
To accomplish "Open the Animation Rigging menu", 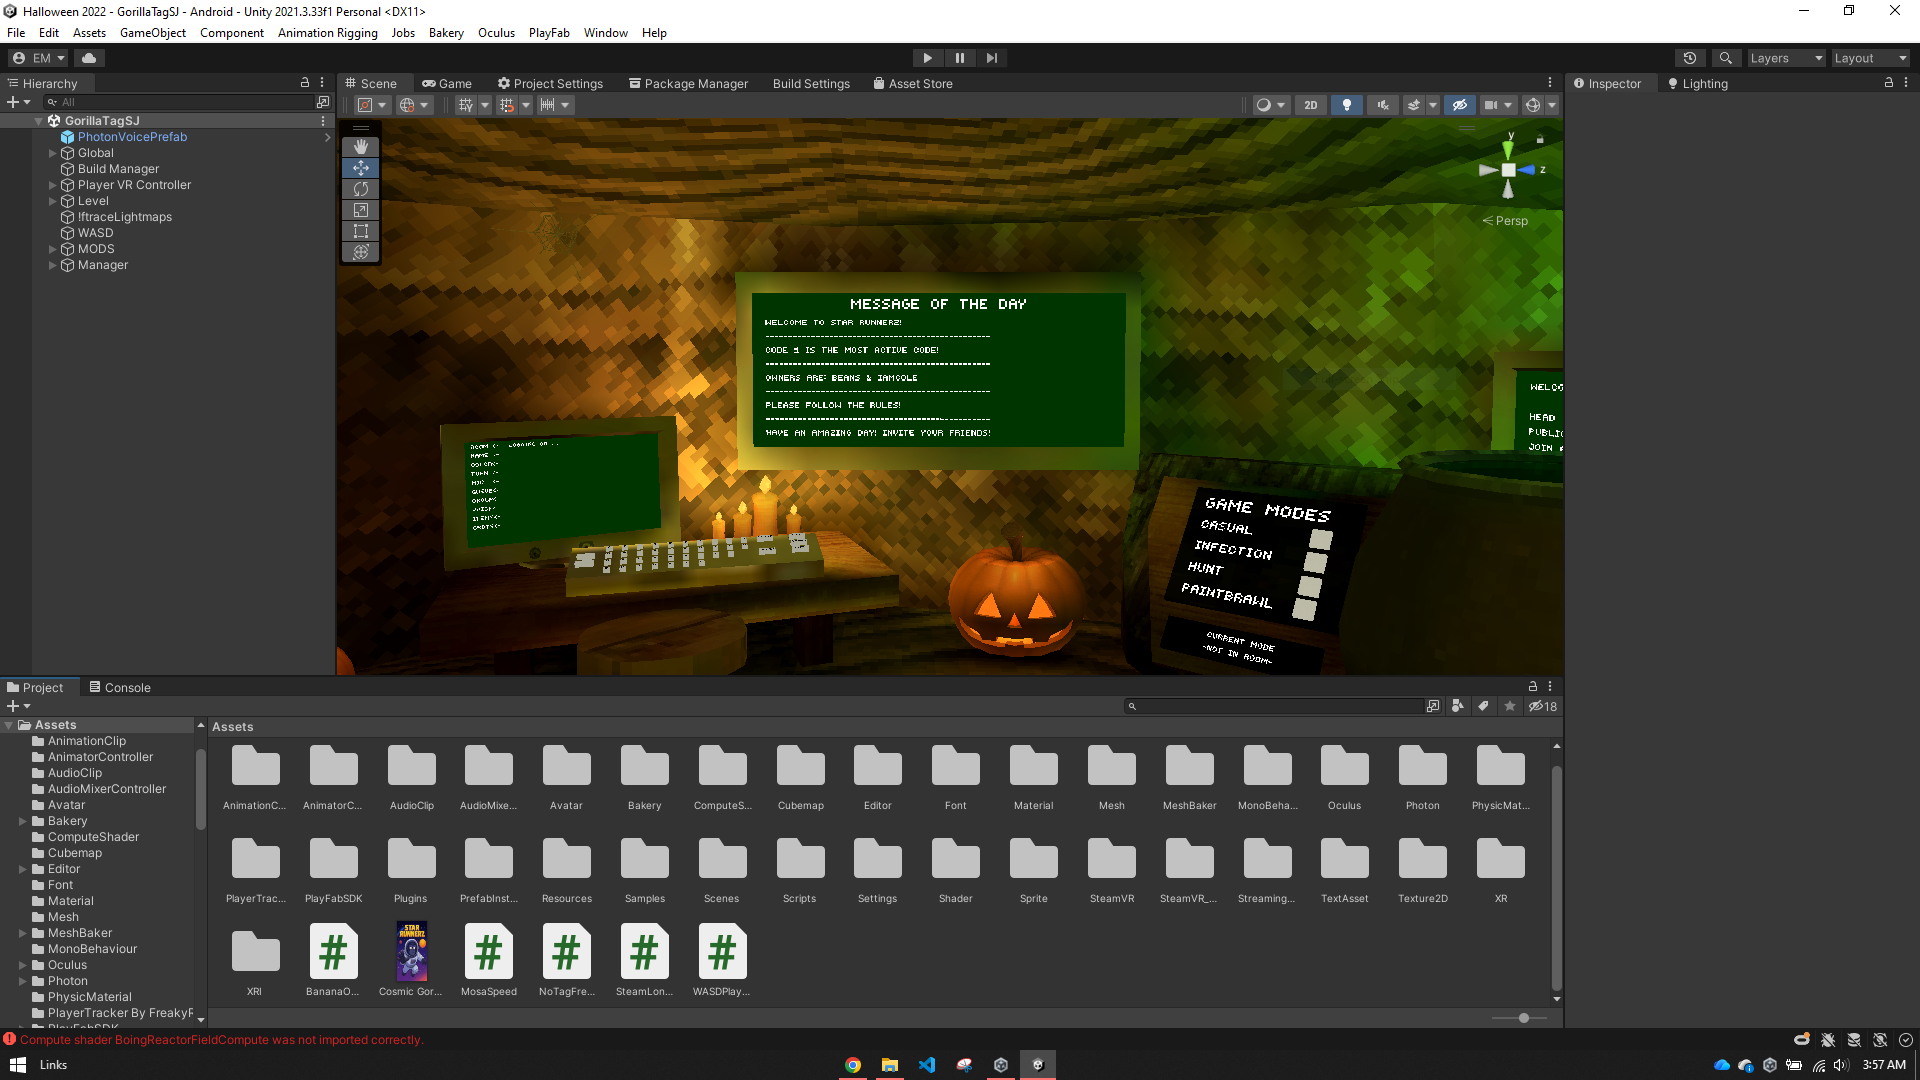I will 327,33.
